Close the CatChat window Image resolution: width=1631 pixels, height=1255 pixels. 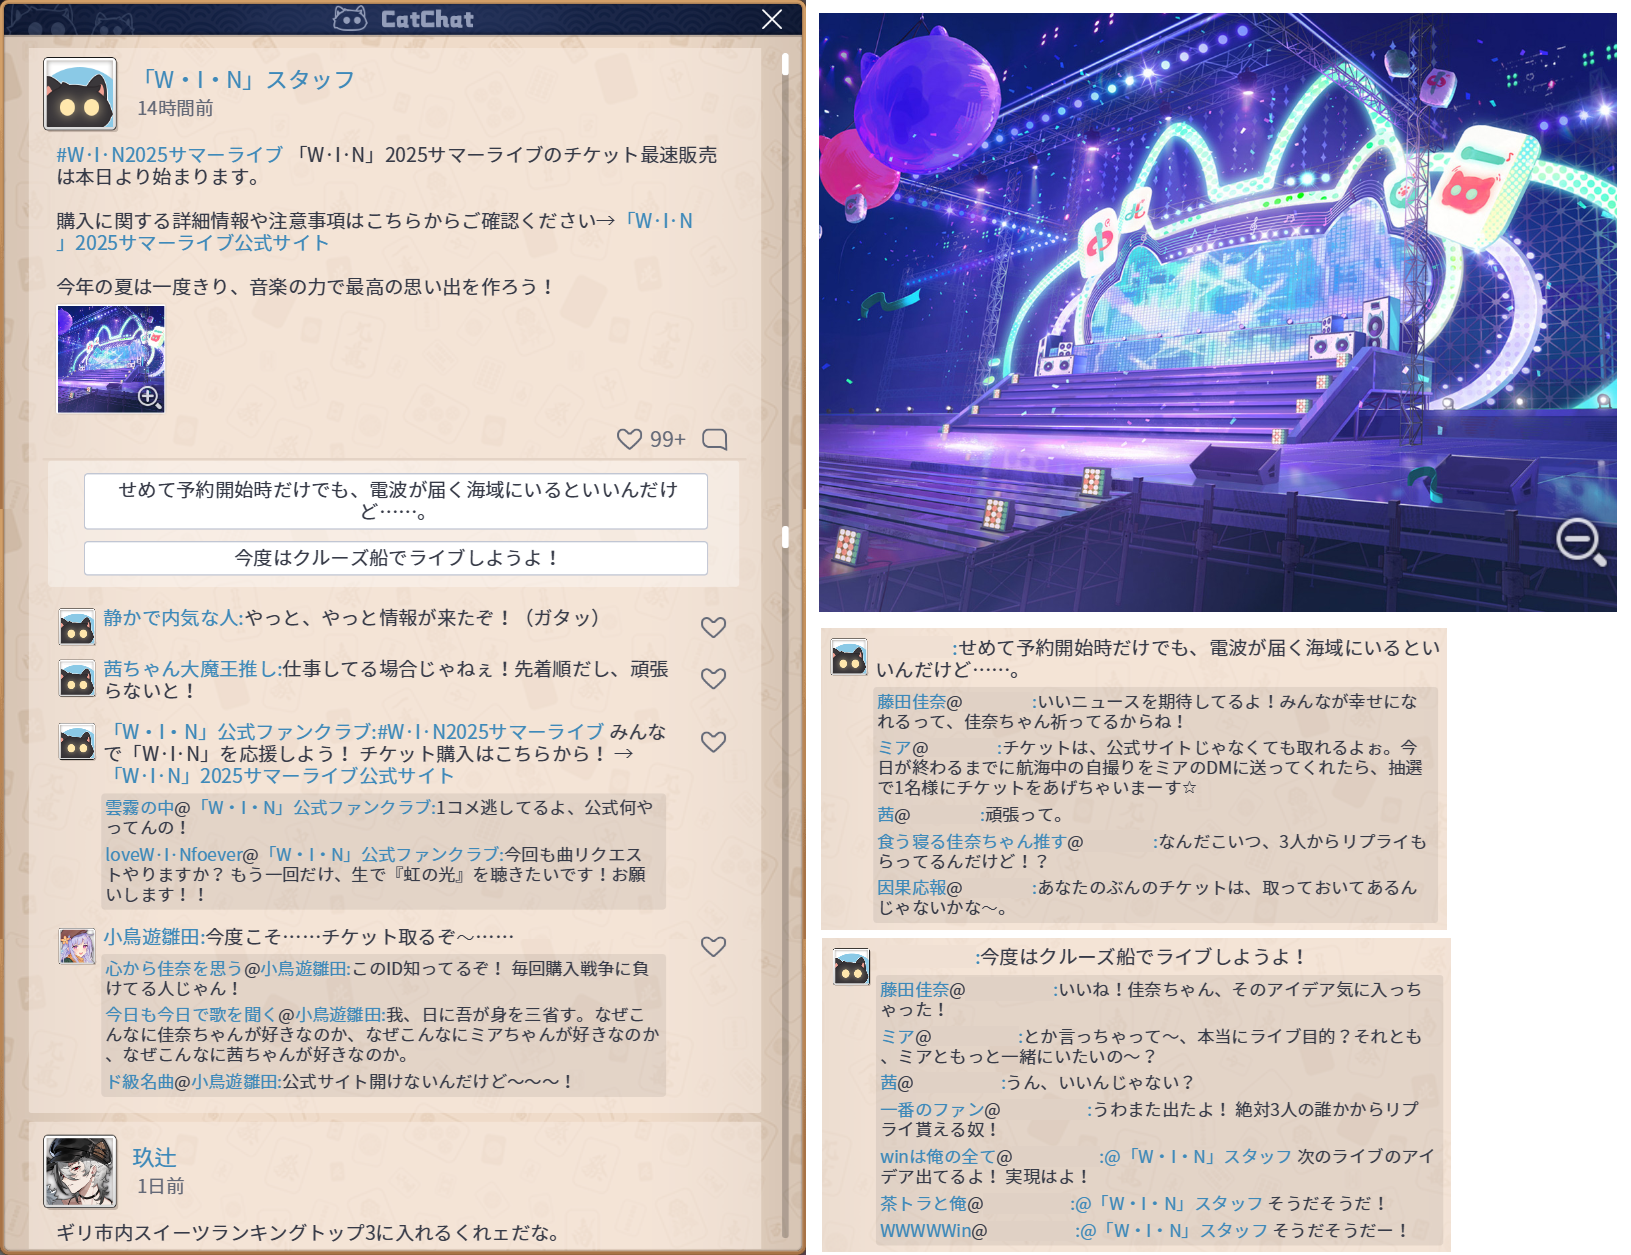click(x=772, y=19)
